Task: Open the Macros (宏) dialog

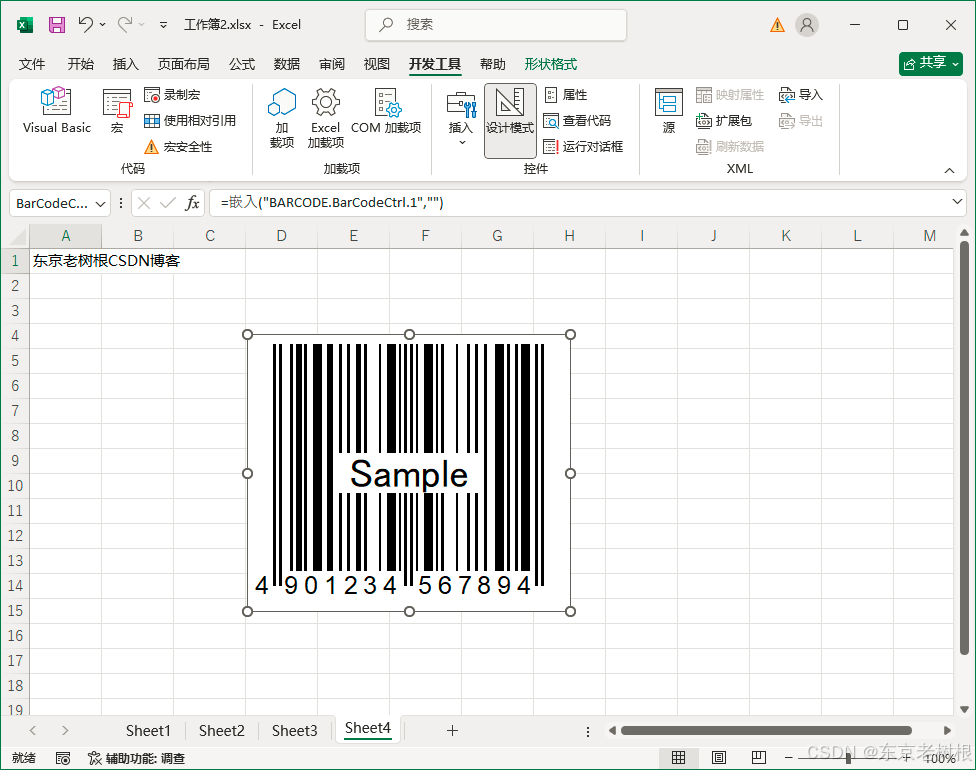Action: tap(117, 111)
